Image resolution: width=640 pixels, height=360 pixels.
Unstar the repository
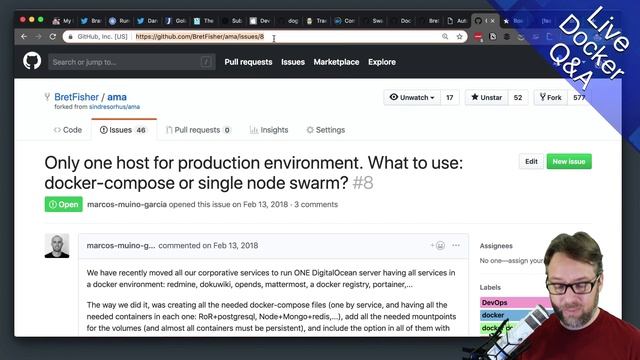487,97
